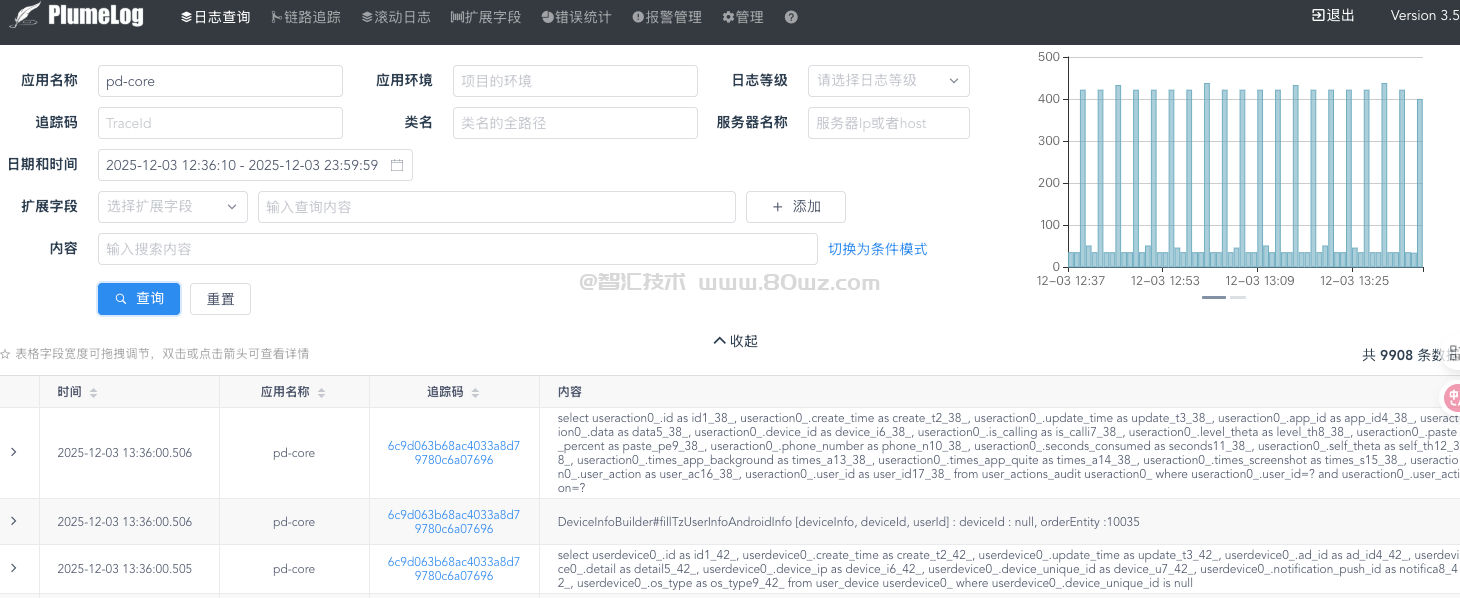Click the 内容 search input field
The width and height of the screenshot is (1460, 598).
[457, 248]
